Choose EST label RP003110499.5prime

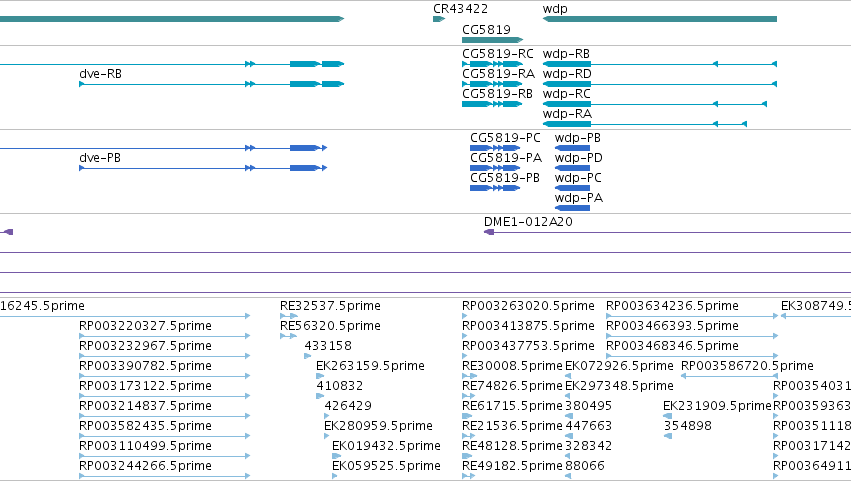[x=145, y=446]
